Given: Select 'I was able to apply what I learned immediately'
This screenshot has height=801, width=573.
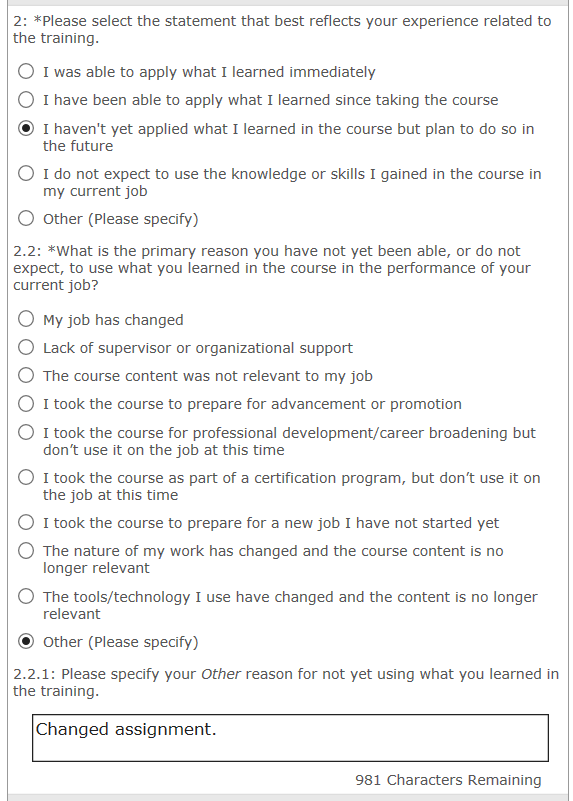Looking at the screenshot, I should click(26, 71).
